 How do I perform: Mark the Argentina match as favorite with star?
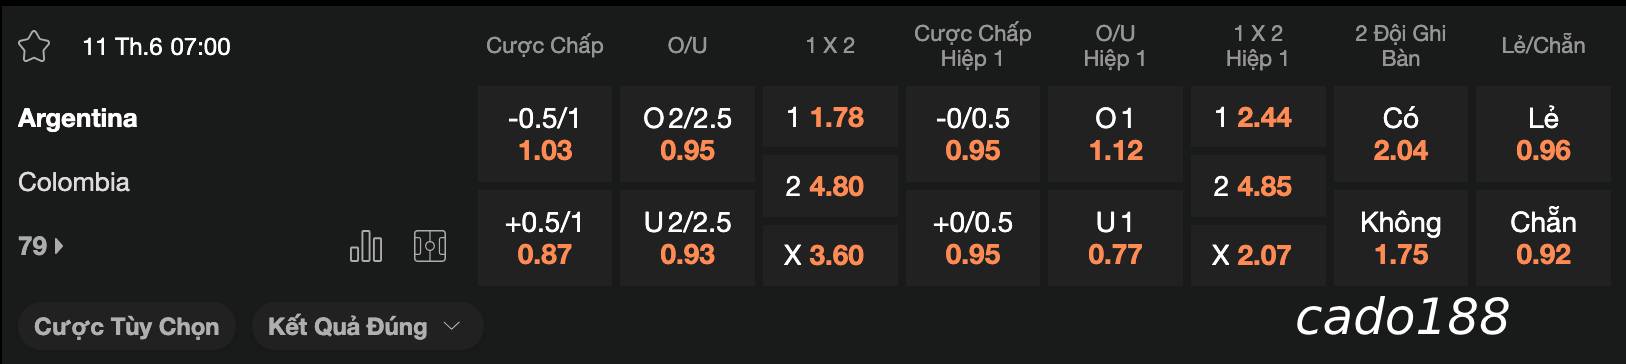34,47
